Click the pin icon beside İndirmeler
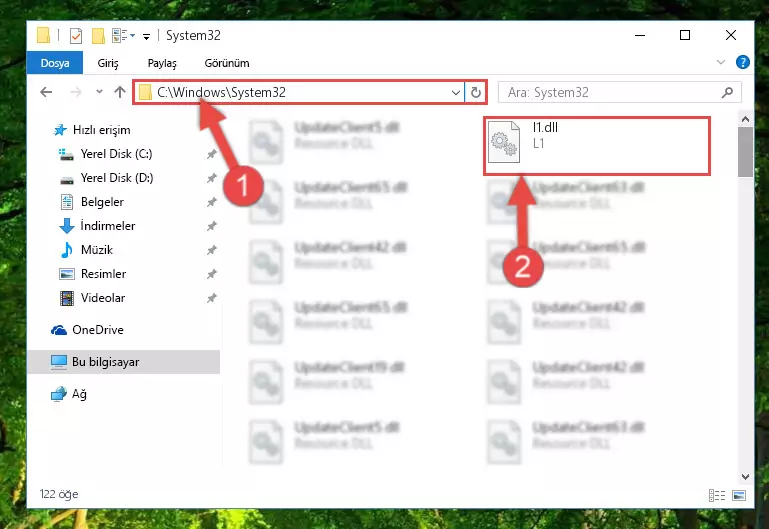 coord(211,226)
